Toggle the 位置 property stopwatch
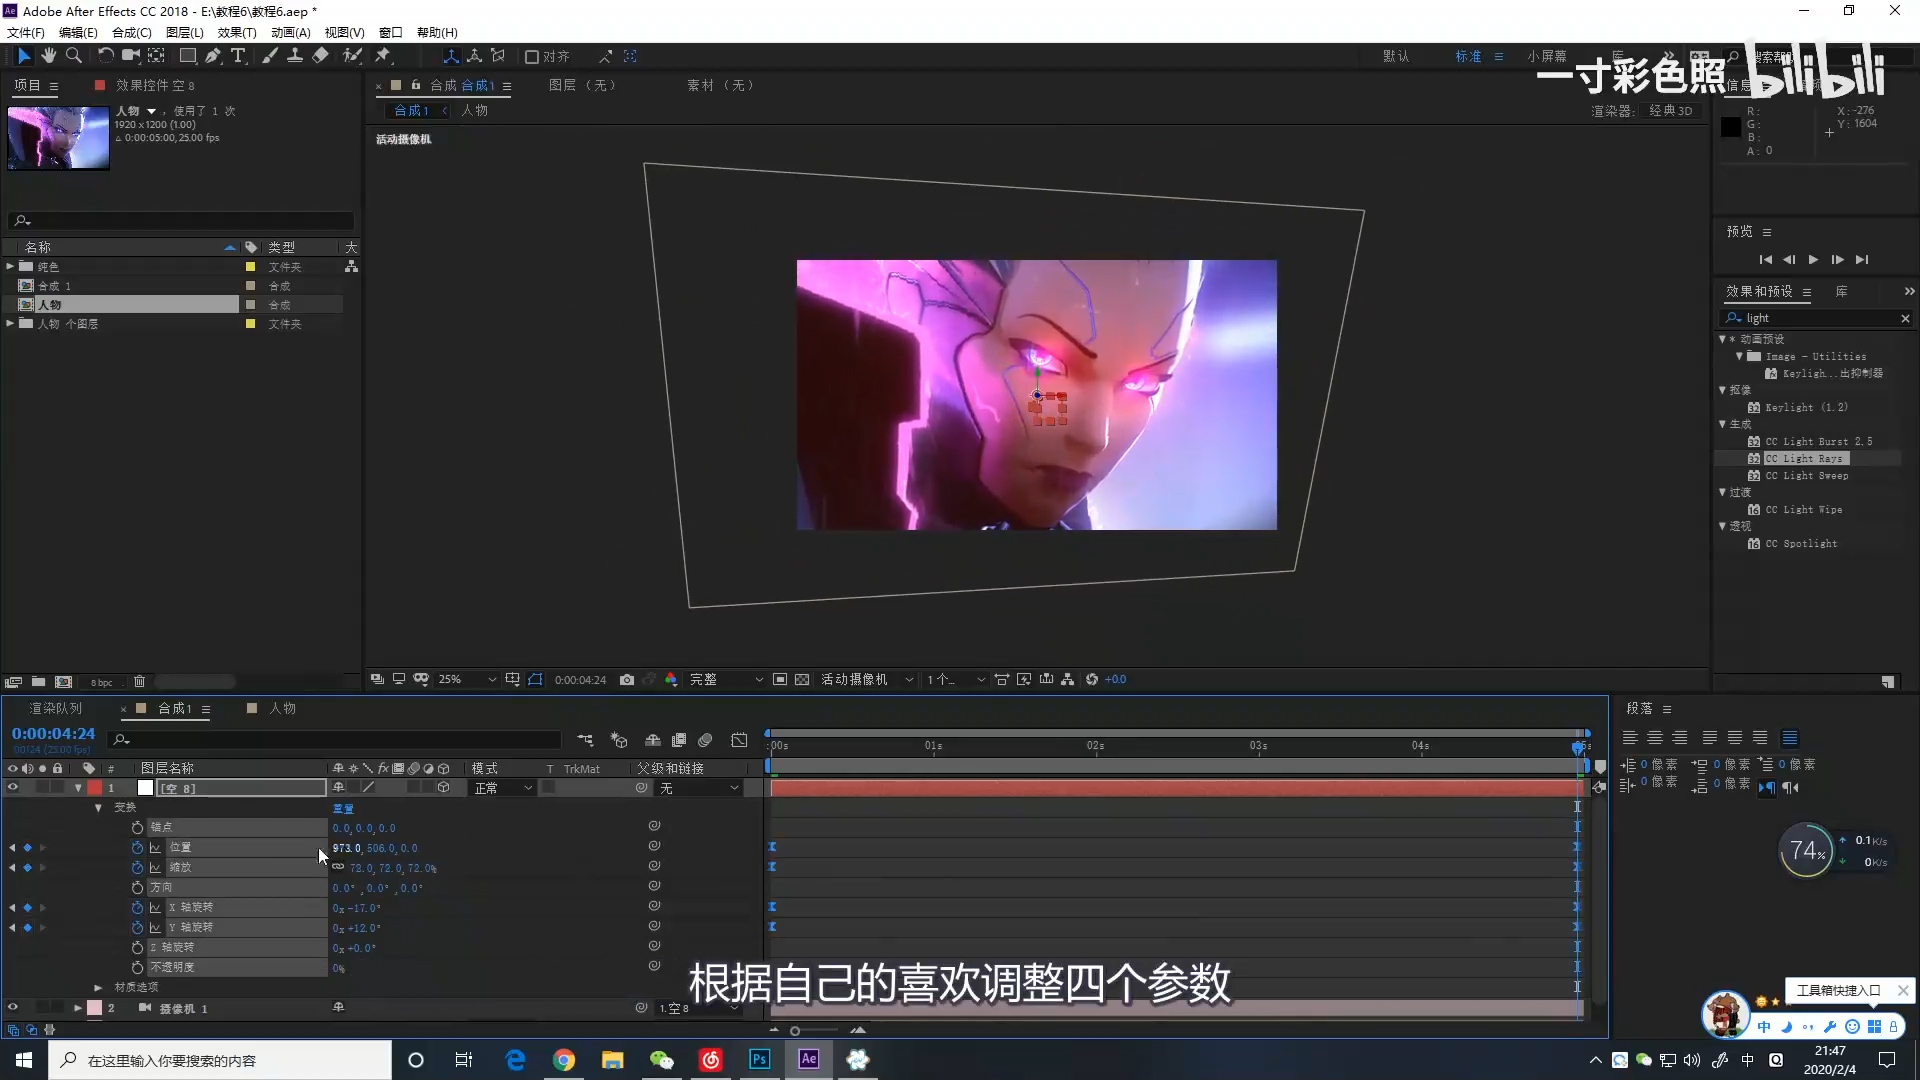This screenshot has height=1080, width=1920. click(x=137, y=847)
